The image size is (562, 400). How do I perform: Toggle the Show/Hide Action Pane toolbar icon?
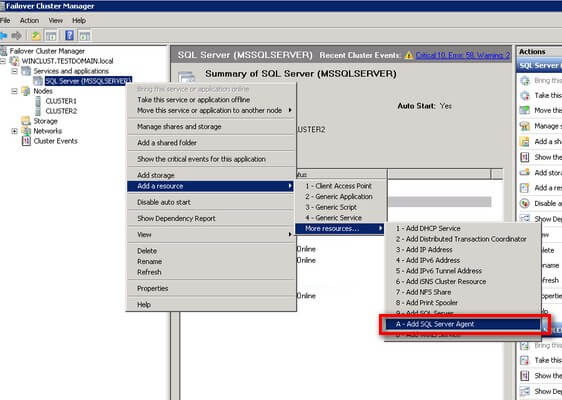coord(85,35)
